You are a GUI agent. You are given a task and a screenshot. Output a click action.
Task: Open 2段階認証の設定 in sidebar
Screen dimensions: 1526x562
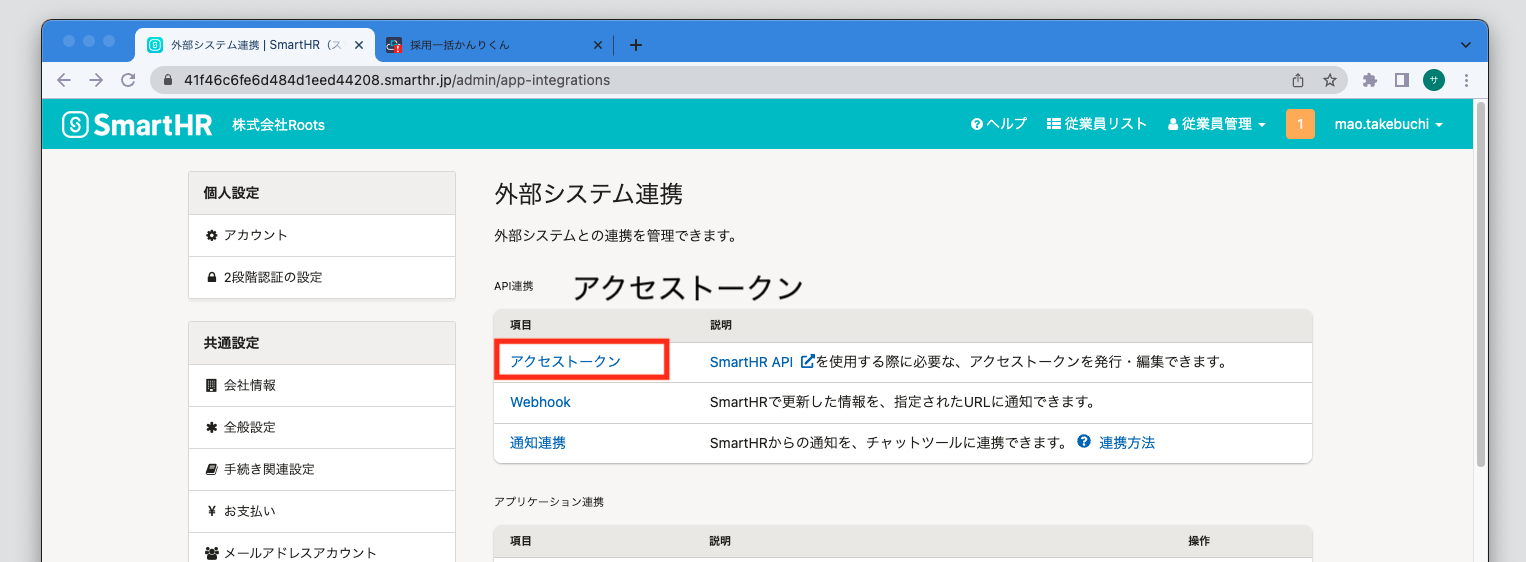(x=322, y=277)
